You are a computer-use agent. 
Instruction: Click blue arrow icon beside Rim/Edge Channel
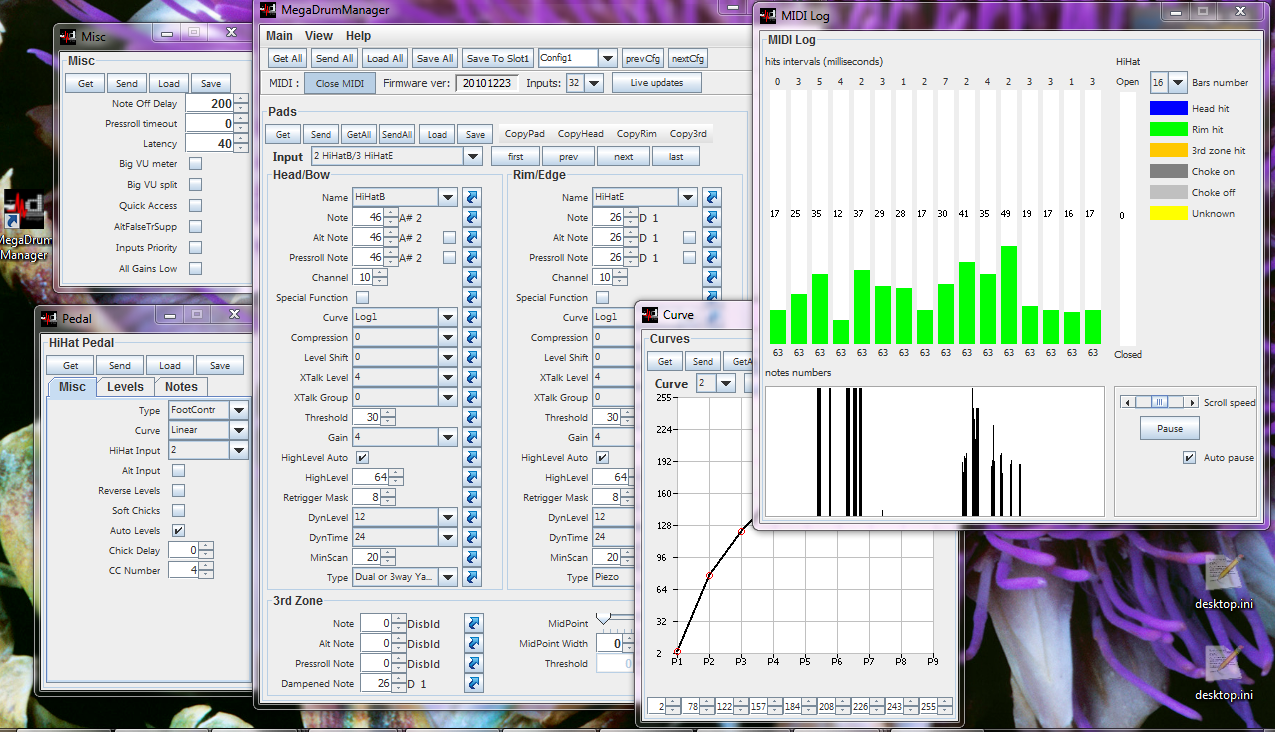[x=711, y=277]
